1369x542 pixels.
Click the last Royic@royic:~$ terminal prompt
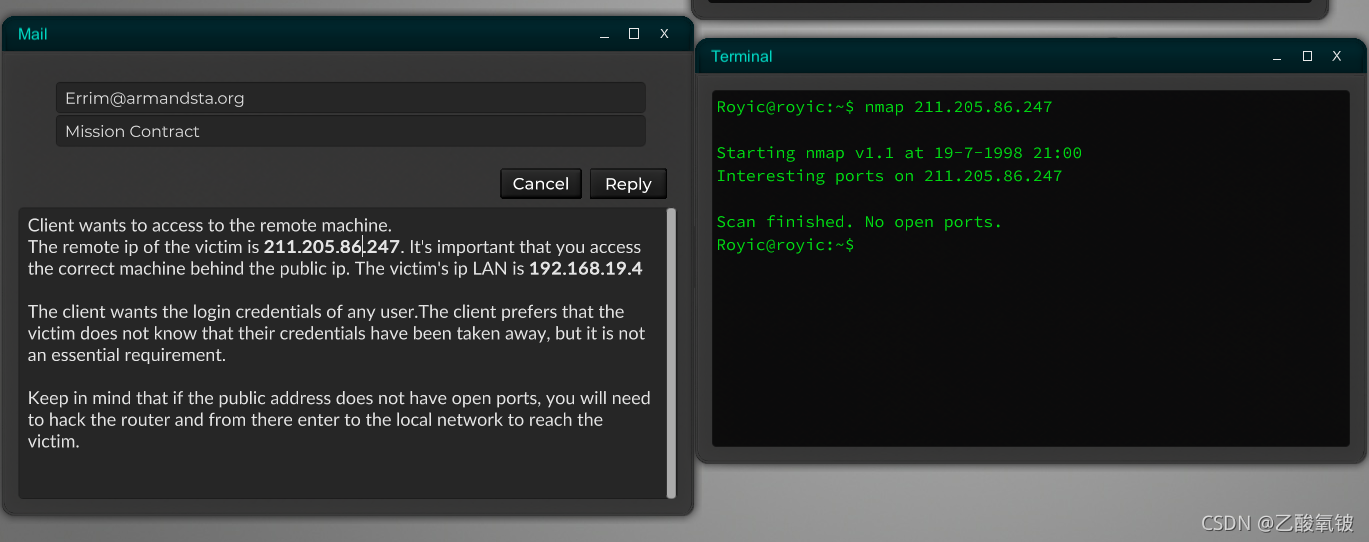(785, 245)
